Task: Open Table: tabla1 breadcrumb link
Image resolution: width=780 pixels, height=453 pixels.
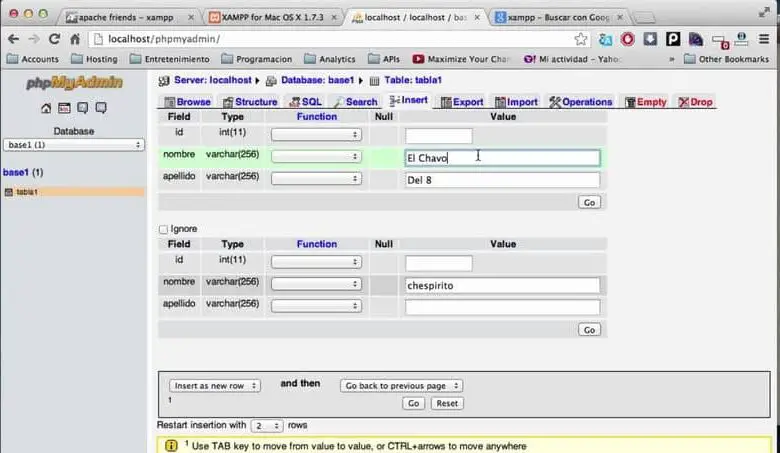Action: [412, 80]
